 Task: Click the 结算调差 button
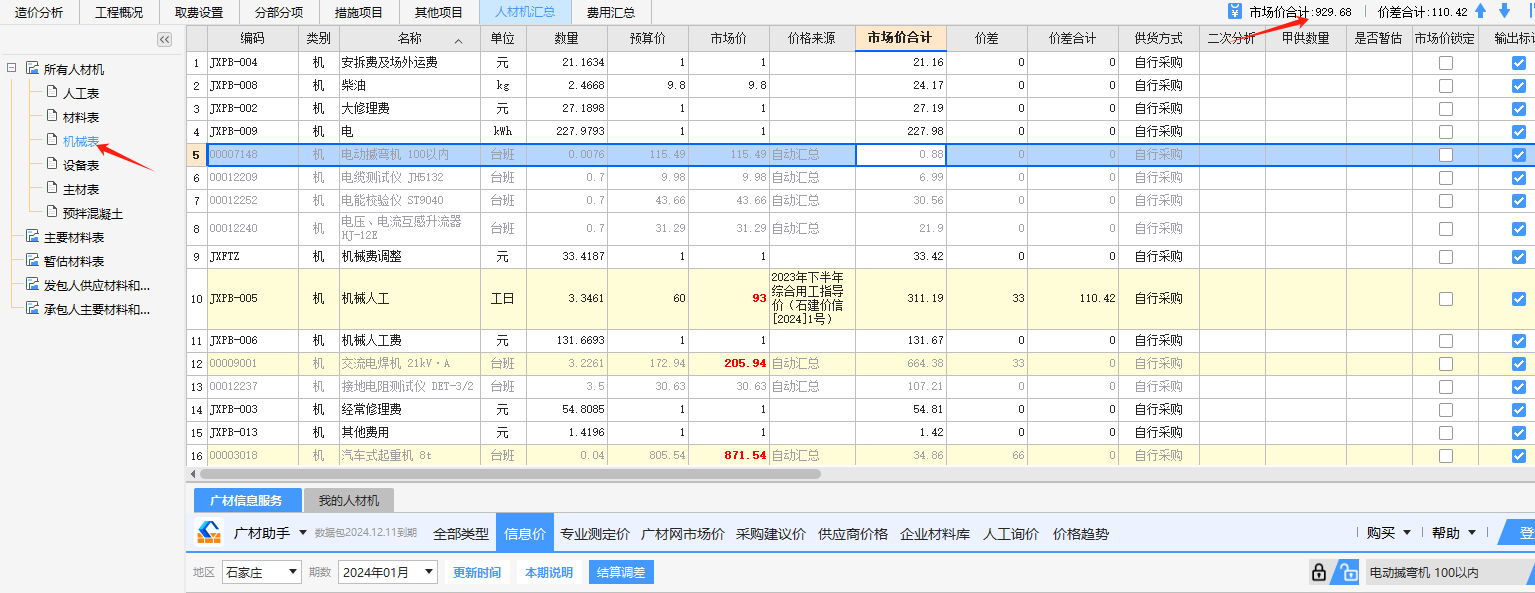621,572
